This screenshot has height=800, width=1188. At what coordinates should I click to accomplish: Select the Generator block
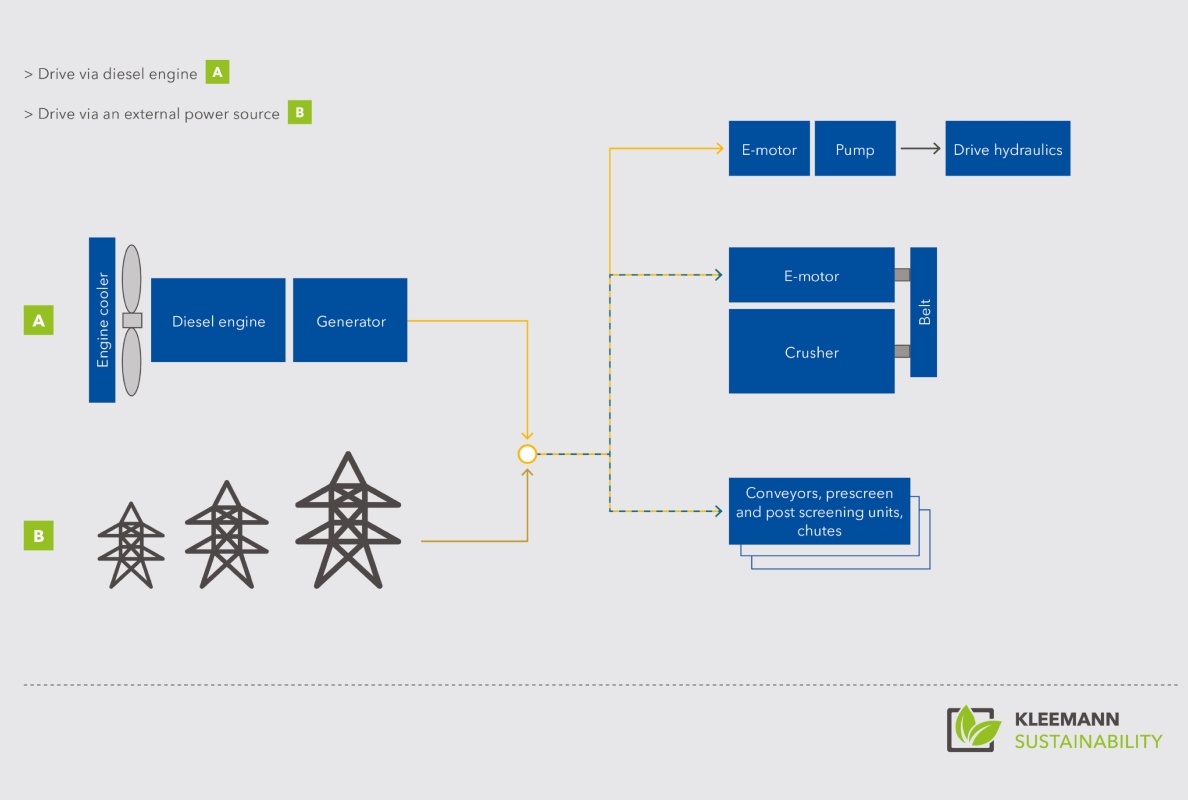point(350,320)
